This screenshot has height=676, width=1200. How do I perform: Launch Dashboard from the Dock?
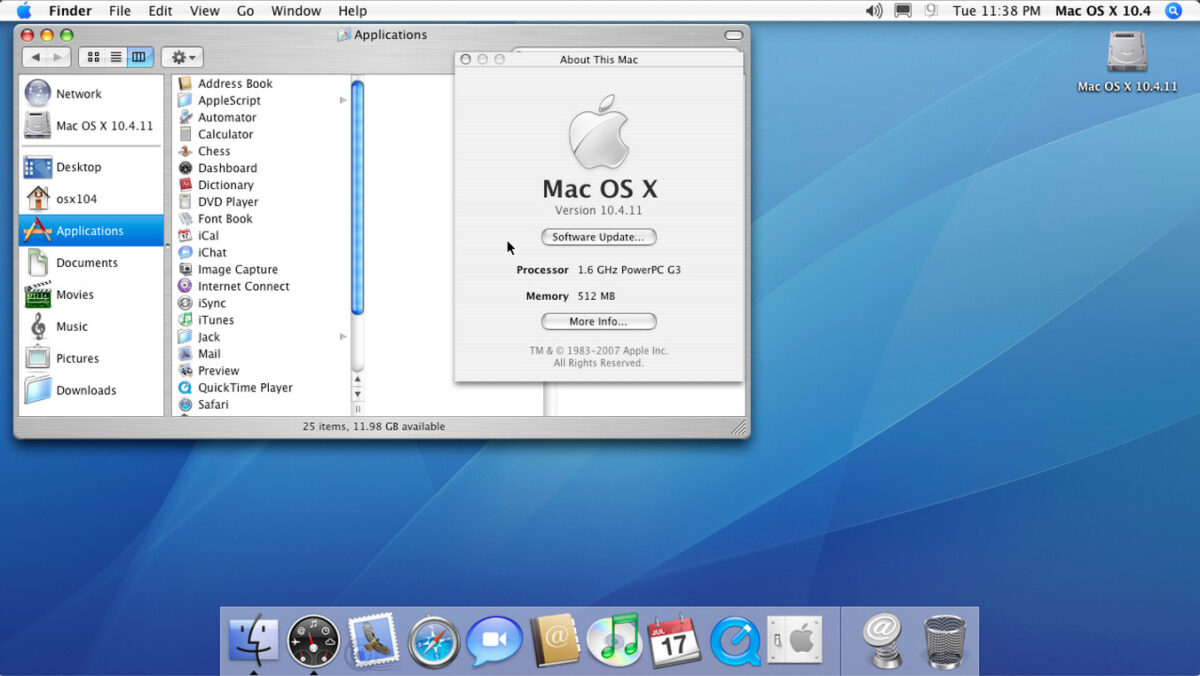(x=313, y=638)
